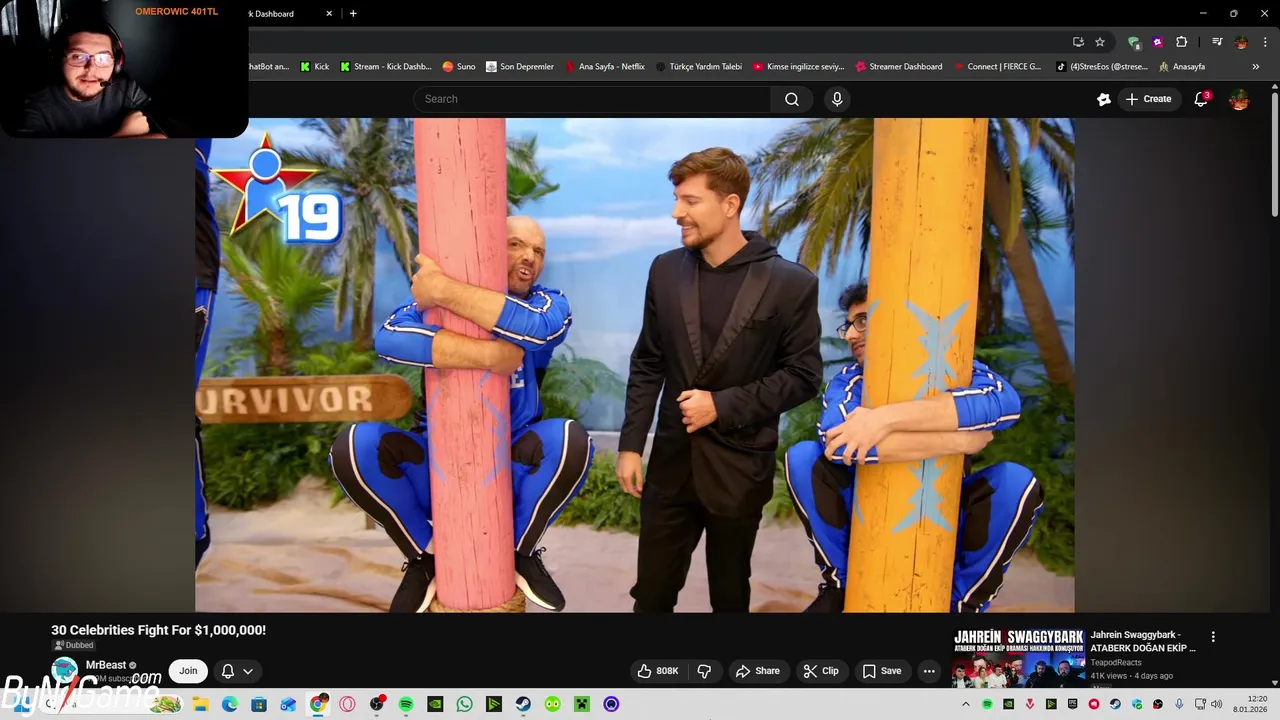Viewport: 1280px width, 720px height.
Task: Open Microsoft Store from the taskbar
Action: point(259,704)
